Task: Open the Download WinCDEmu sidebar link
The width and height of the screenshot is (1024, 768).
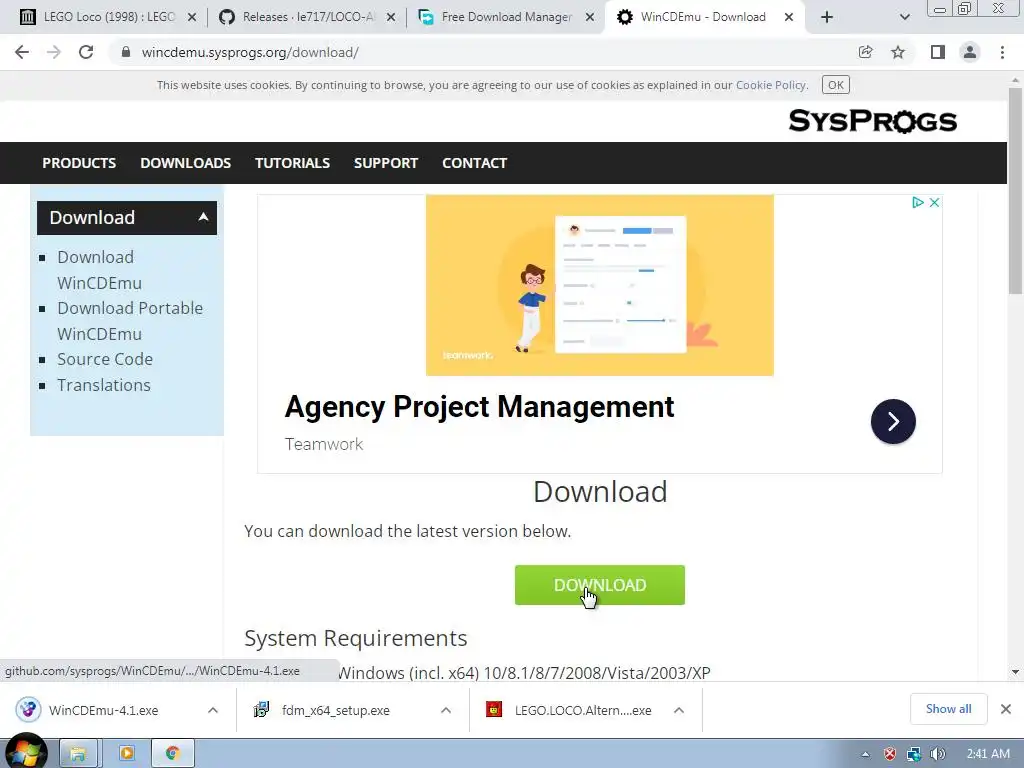Action: 99,270
